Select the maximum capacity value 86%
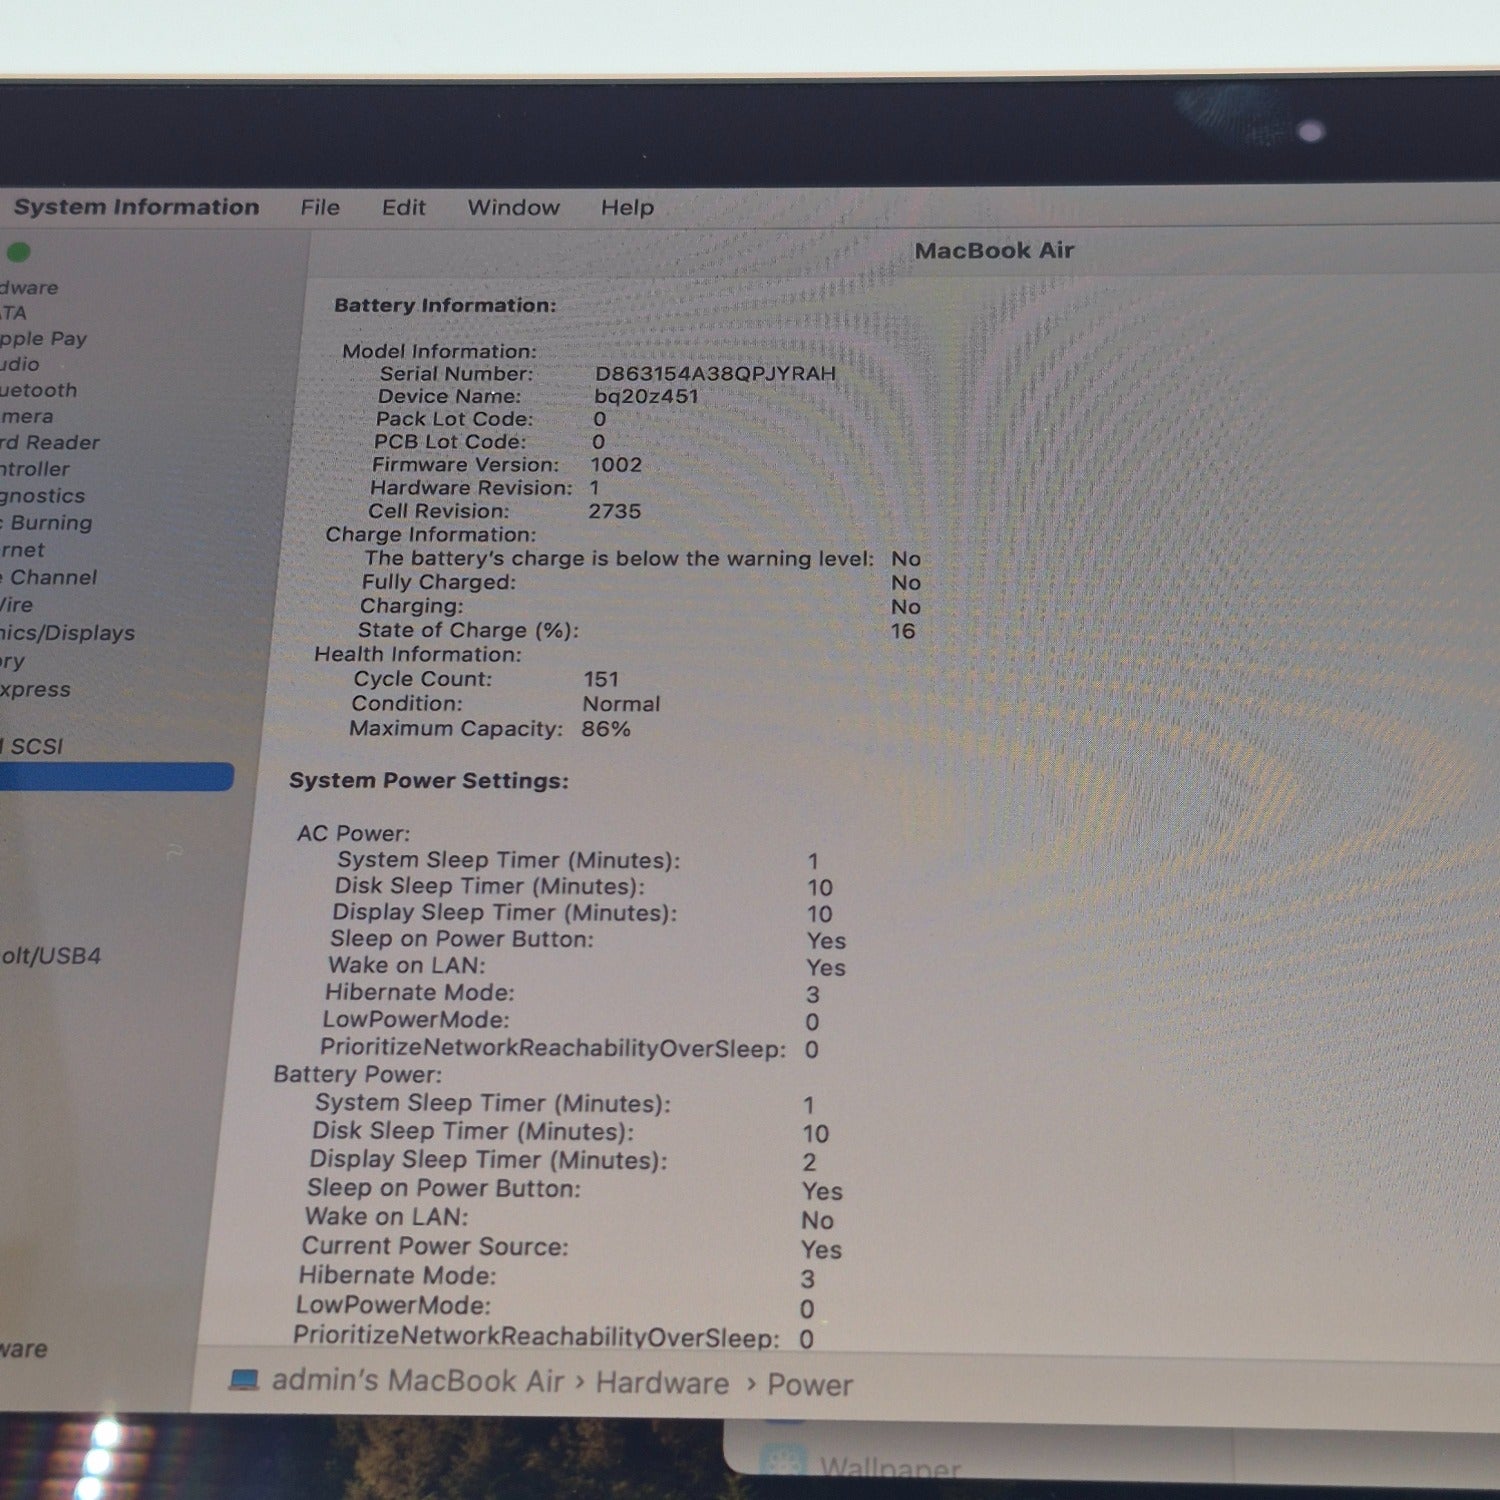Viewport: 1500px width, 1500px height. click(x=606, y=729)
